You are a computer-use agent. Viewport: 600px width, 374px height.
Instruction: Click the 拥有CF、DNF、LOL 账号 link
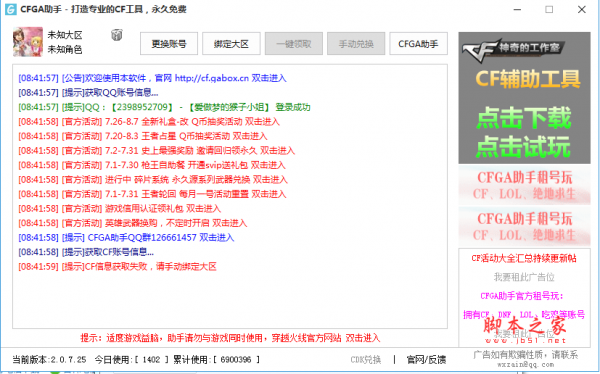pos(524,315)
